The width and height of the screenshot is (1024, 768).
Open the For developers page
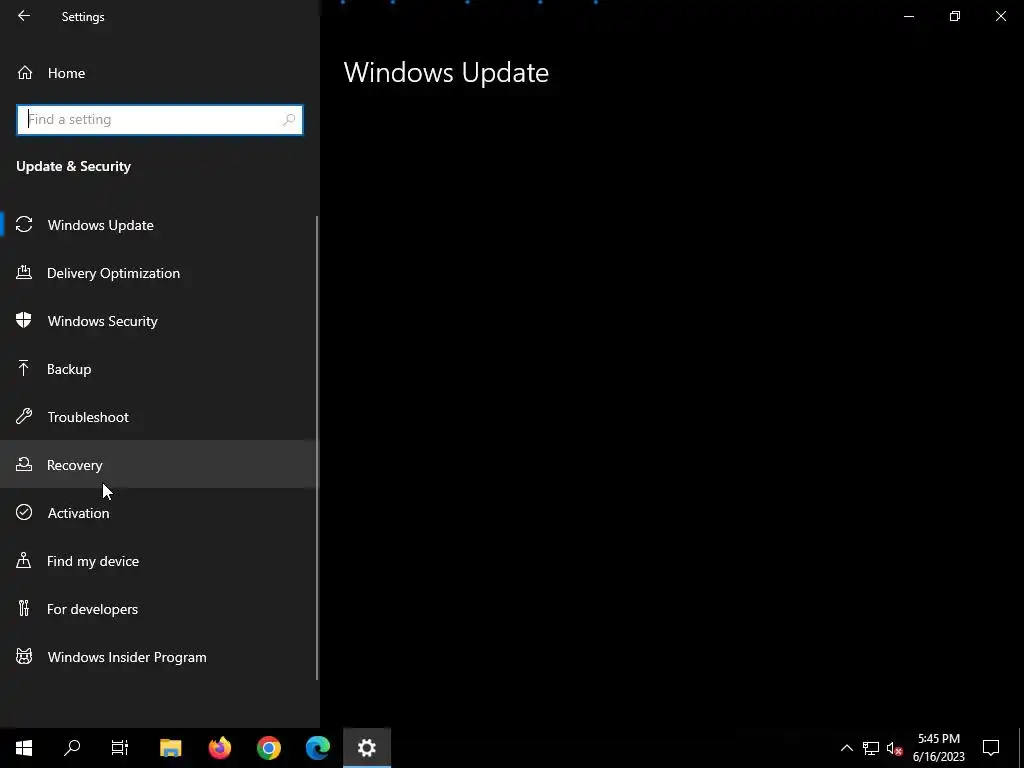159,609
